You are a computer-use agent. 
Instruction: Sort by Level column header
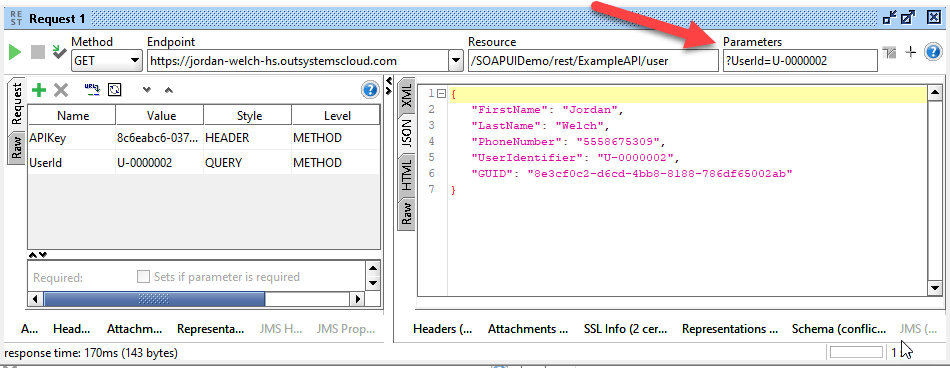tap(336, 116)
